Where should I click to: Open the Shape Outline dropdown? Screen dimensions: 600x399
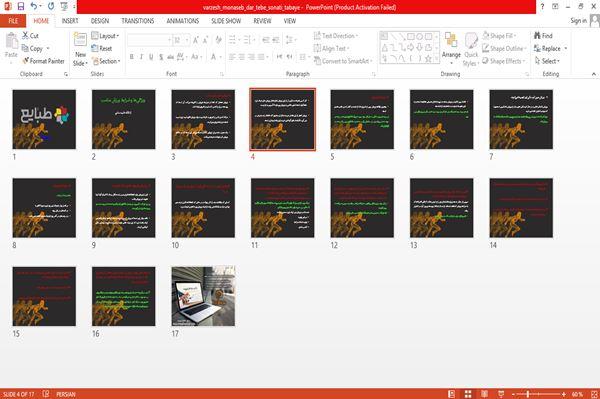click(504, 49)
